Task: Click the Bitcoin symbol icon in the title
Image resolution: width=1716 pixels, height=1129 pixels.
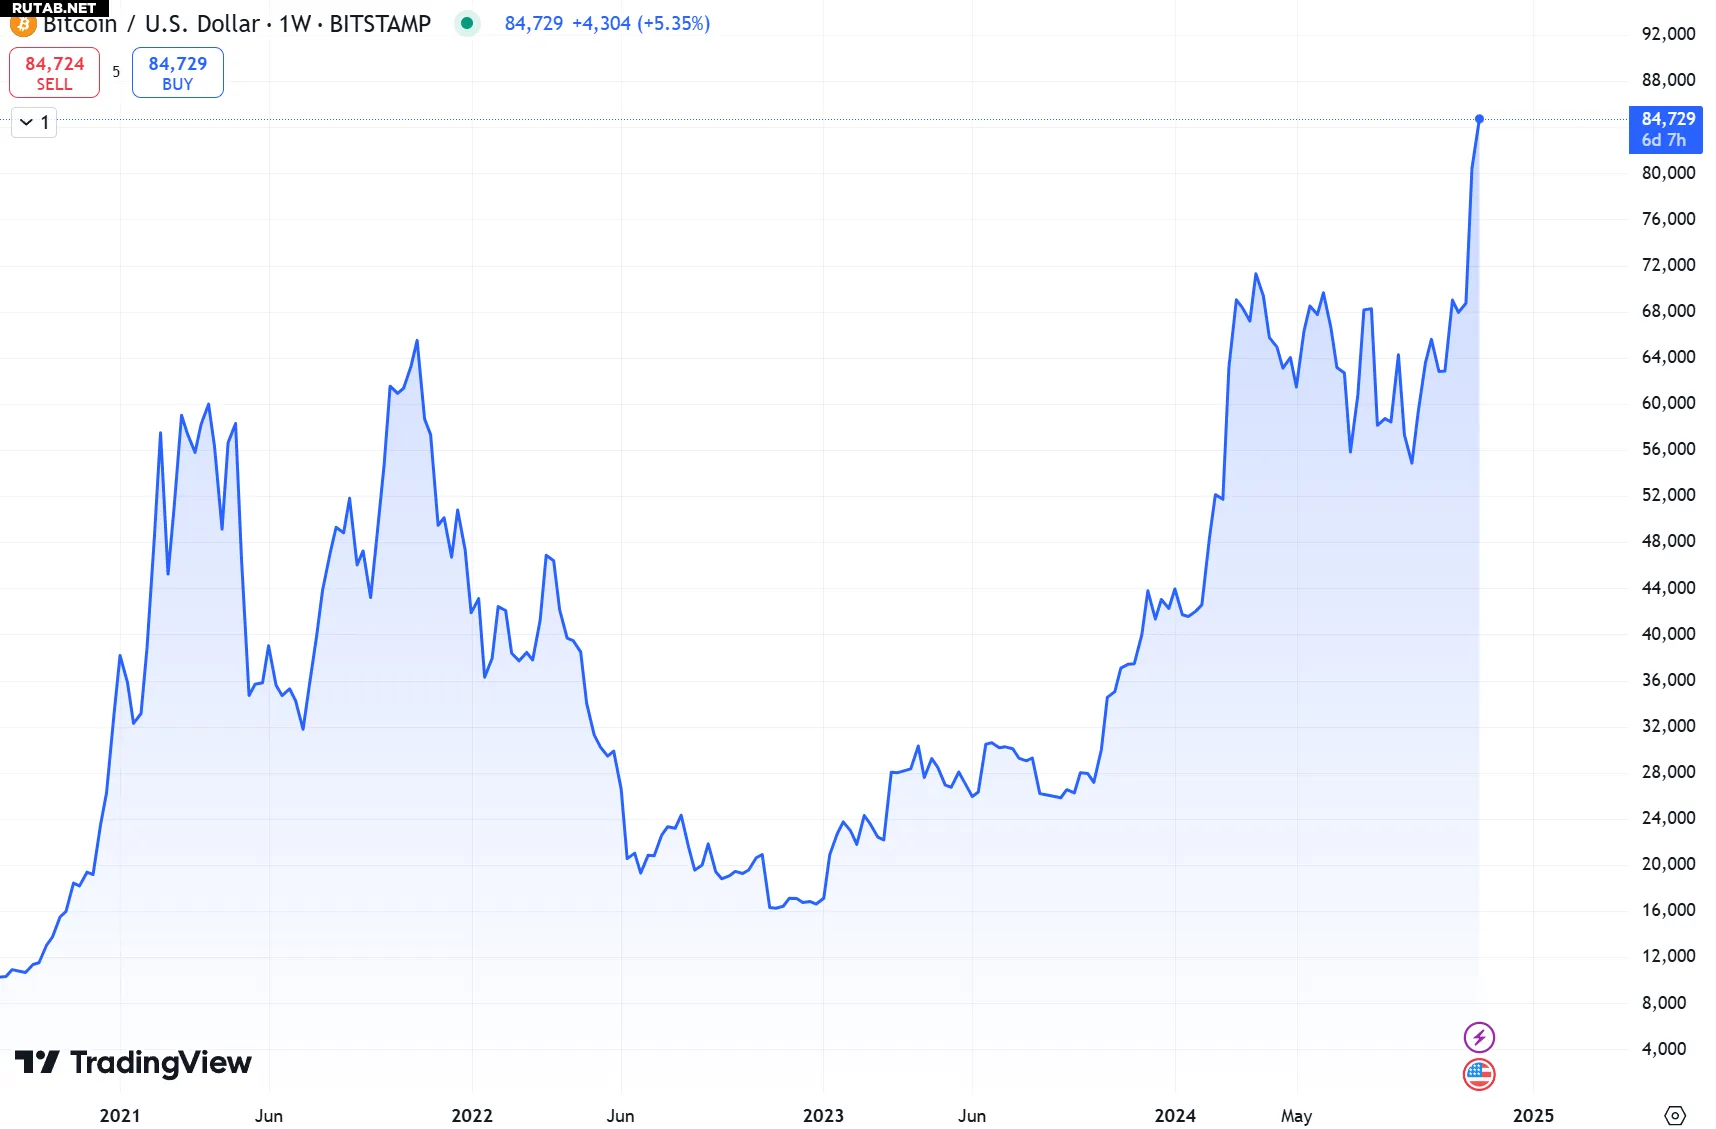Action: coord(22,25)
